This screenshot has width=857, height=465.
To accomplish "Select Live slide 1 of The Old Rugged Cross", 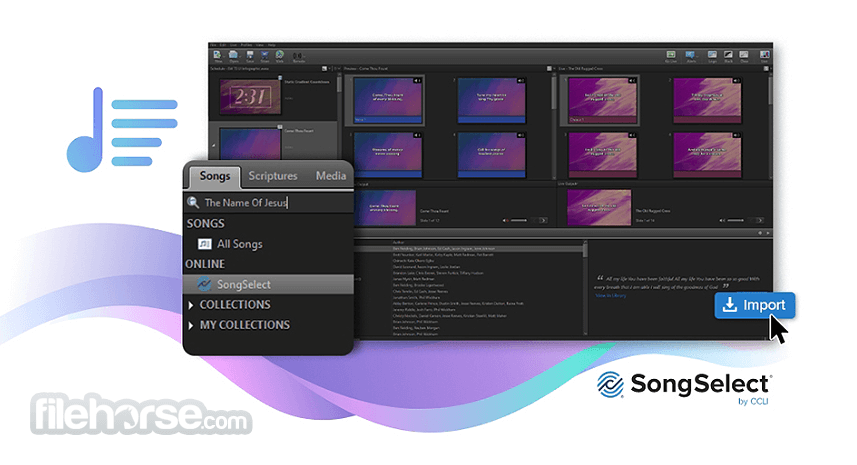I will click(x=602, y=99).
